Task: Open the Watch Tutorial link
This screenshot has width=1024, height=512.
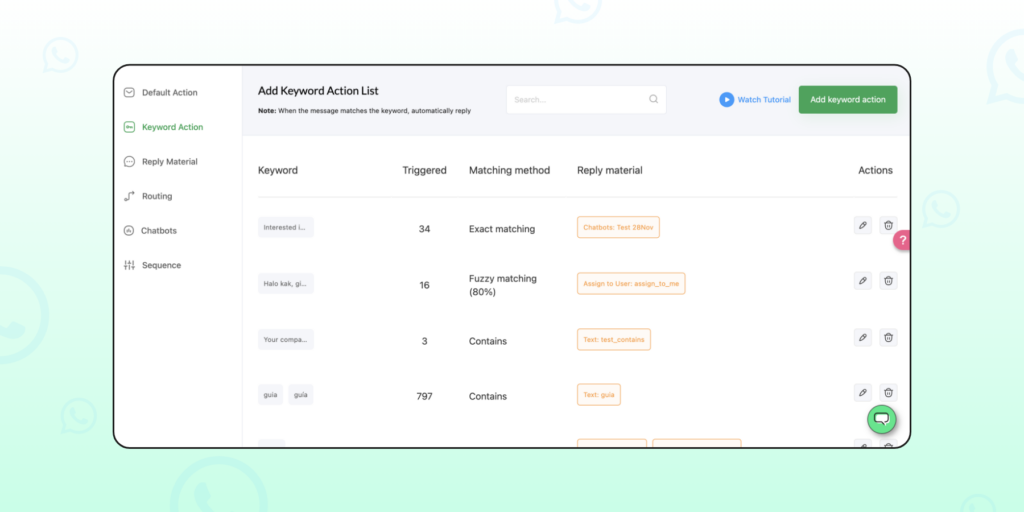Action: (x=764, y=100)
